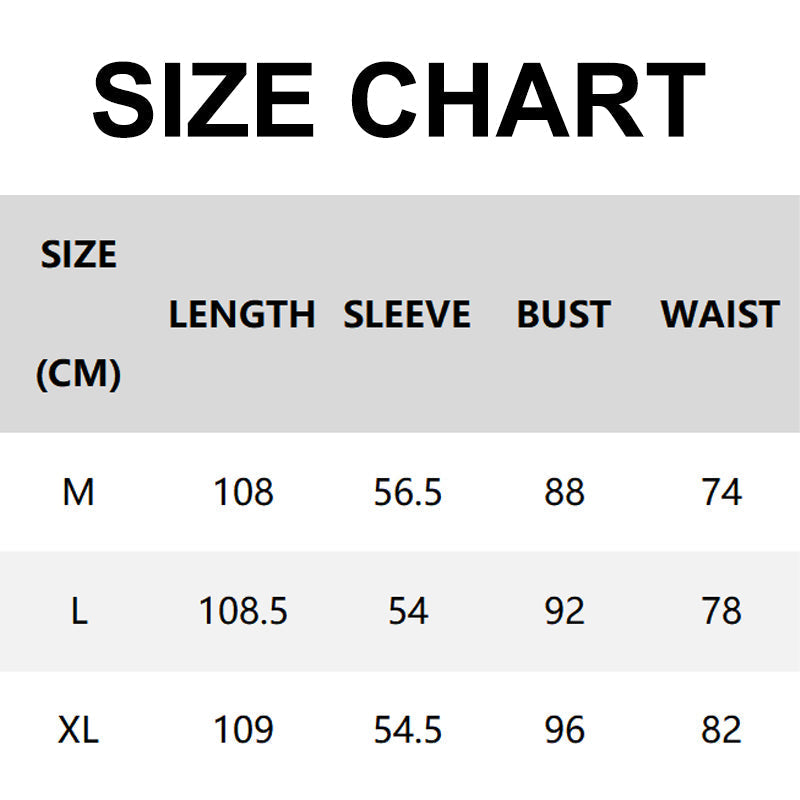
Task: Click the SIZE (CM) column header
Action: click(x=78, y=314)
